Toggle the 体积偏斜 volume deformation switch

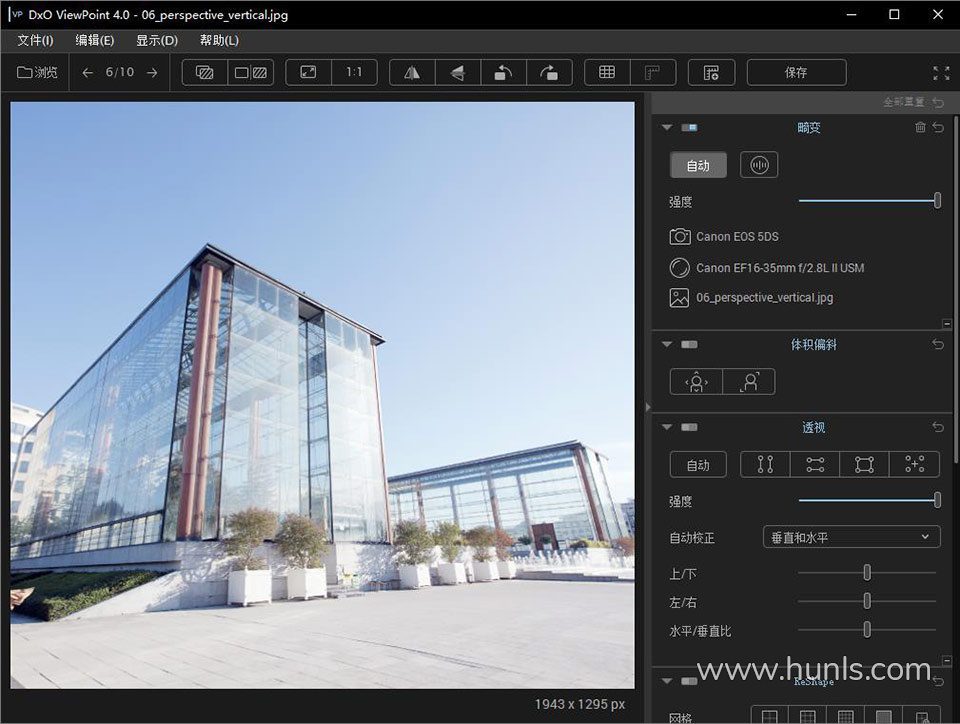[x=689, y=345]
